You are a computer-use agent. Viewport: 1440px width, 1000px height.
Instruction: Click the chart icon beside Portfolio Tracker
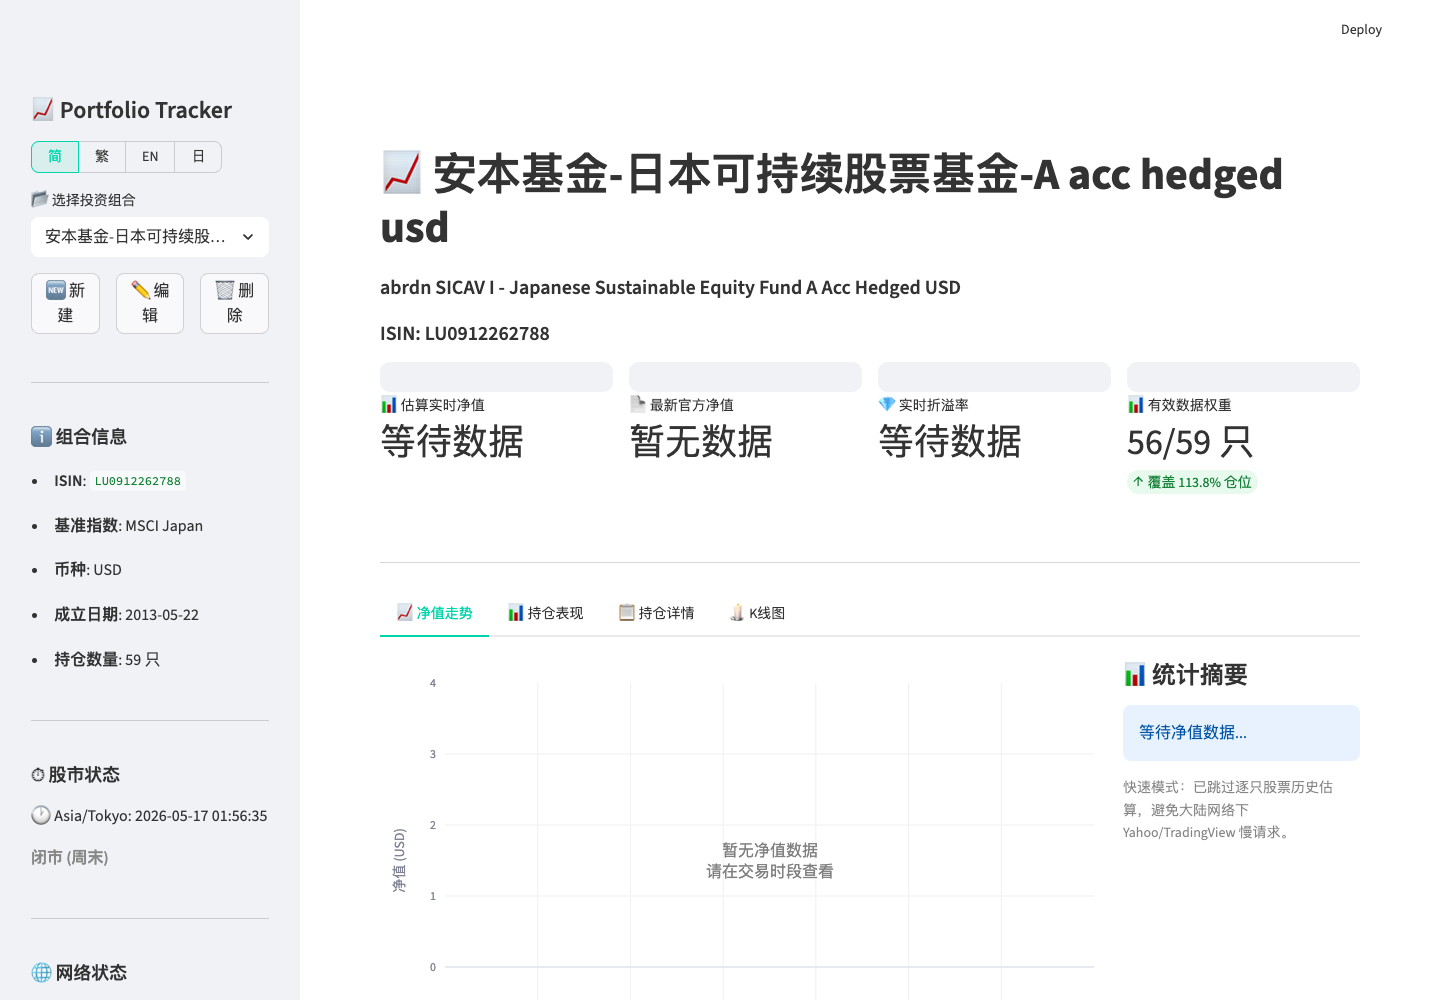pyautogui.click(x=42, y=109)
